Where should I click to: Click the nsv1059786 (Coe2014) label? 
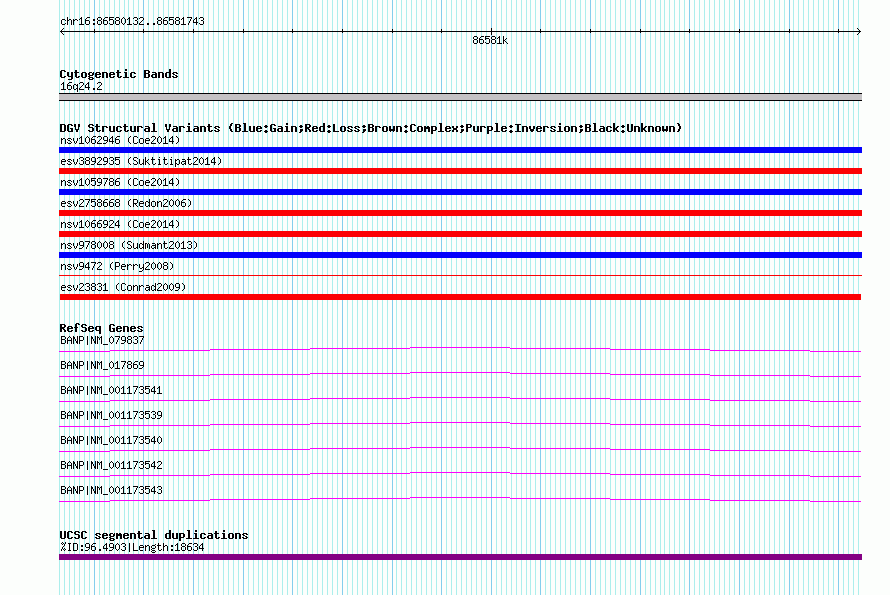120,182
